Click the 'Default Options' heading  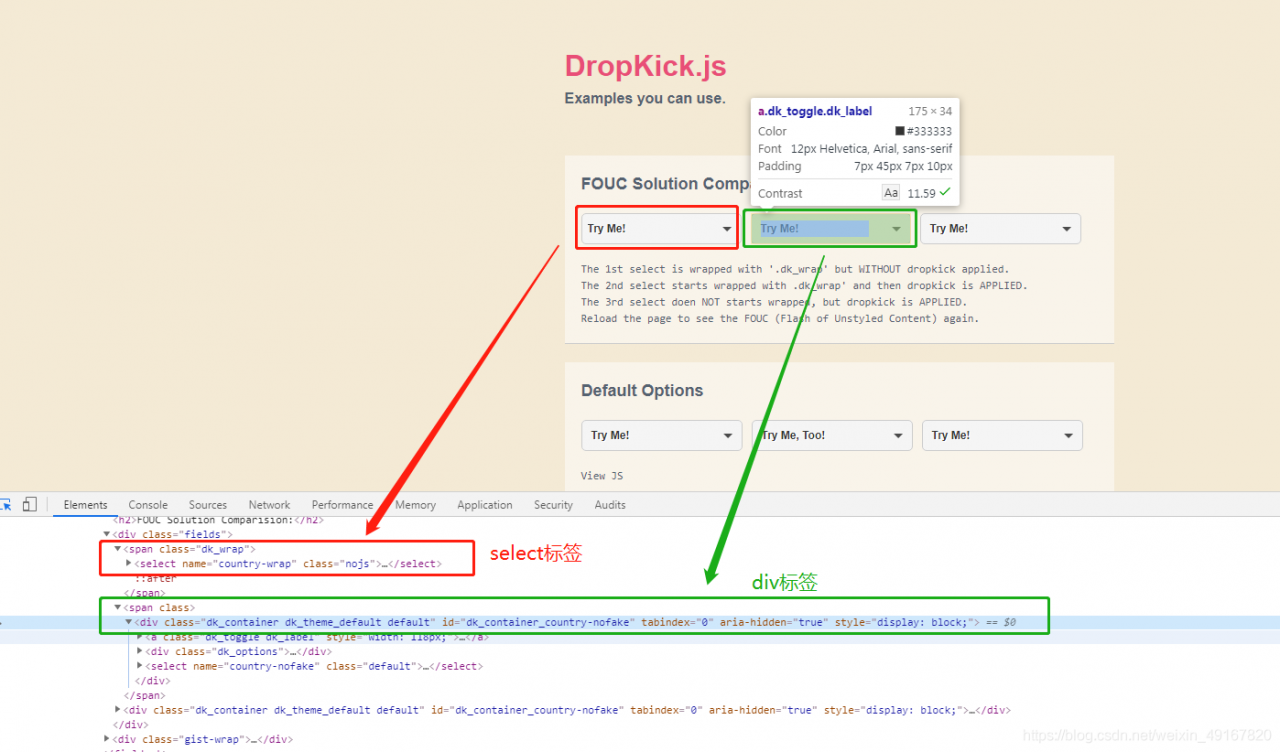pos(642,391)
